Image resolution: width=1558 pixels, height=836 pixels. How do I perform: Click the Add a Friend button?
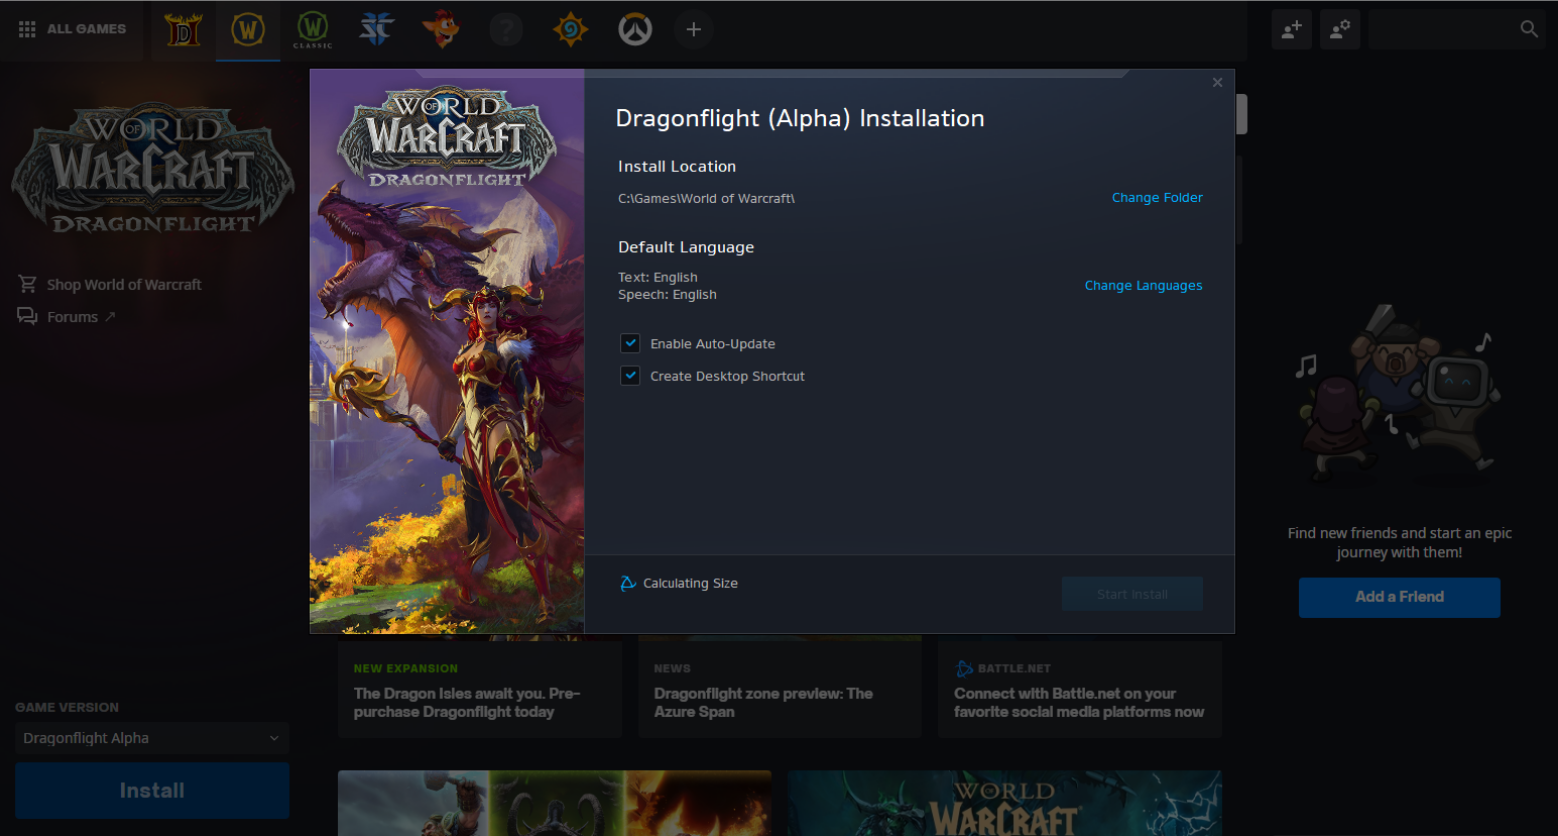pos(1399,597)
